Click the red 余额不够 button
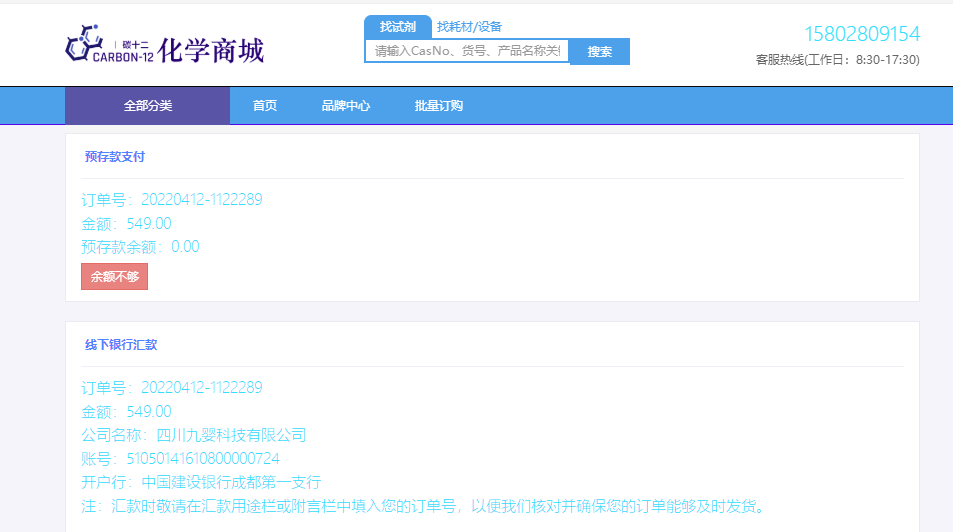 click(x=114, y=277)
